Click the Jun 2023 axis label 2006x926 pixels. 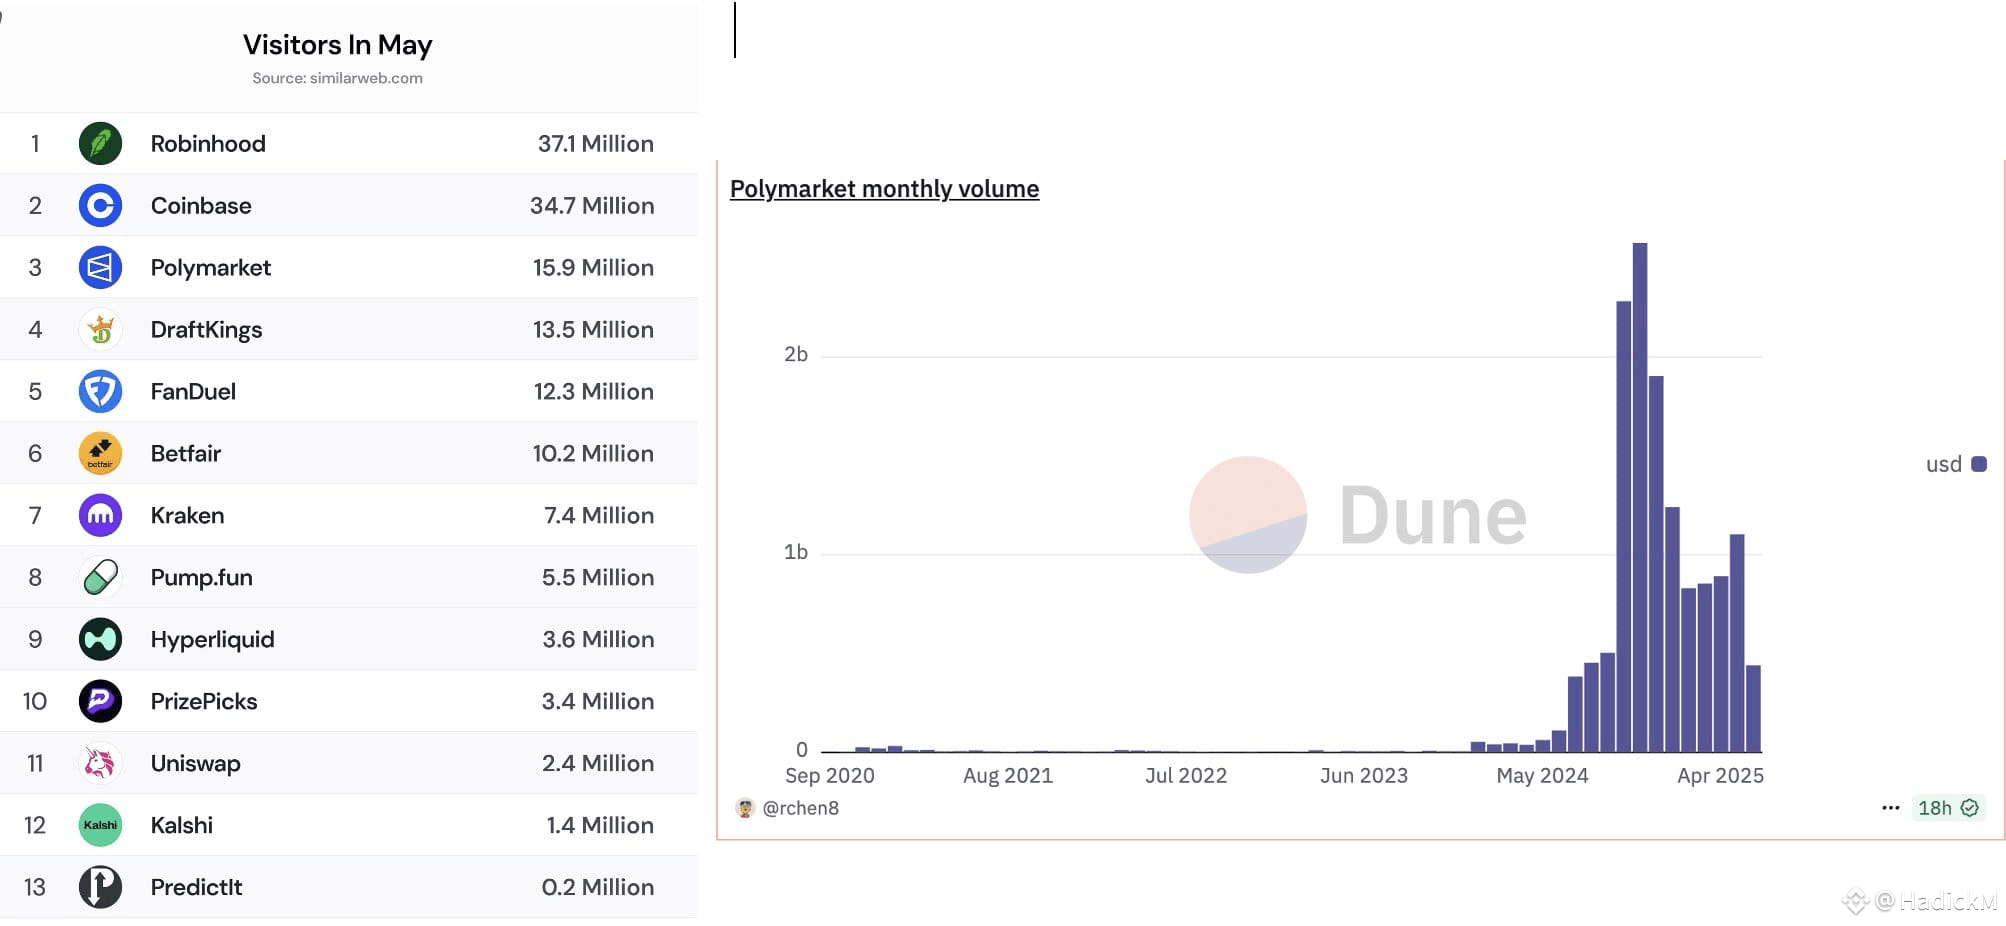click(x=1364, y=776)
